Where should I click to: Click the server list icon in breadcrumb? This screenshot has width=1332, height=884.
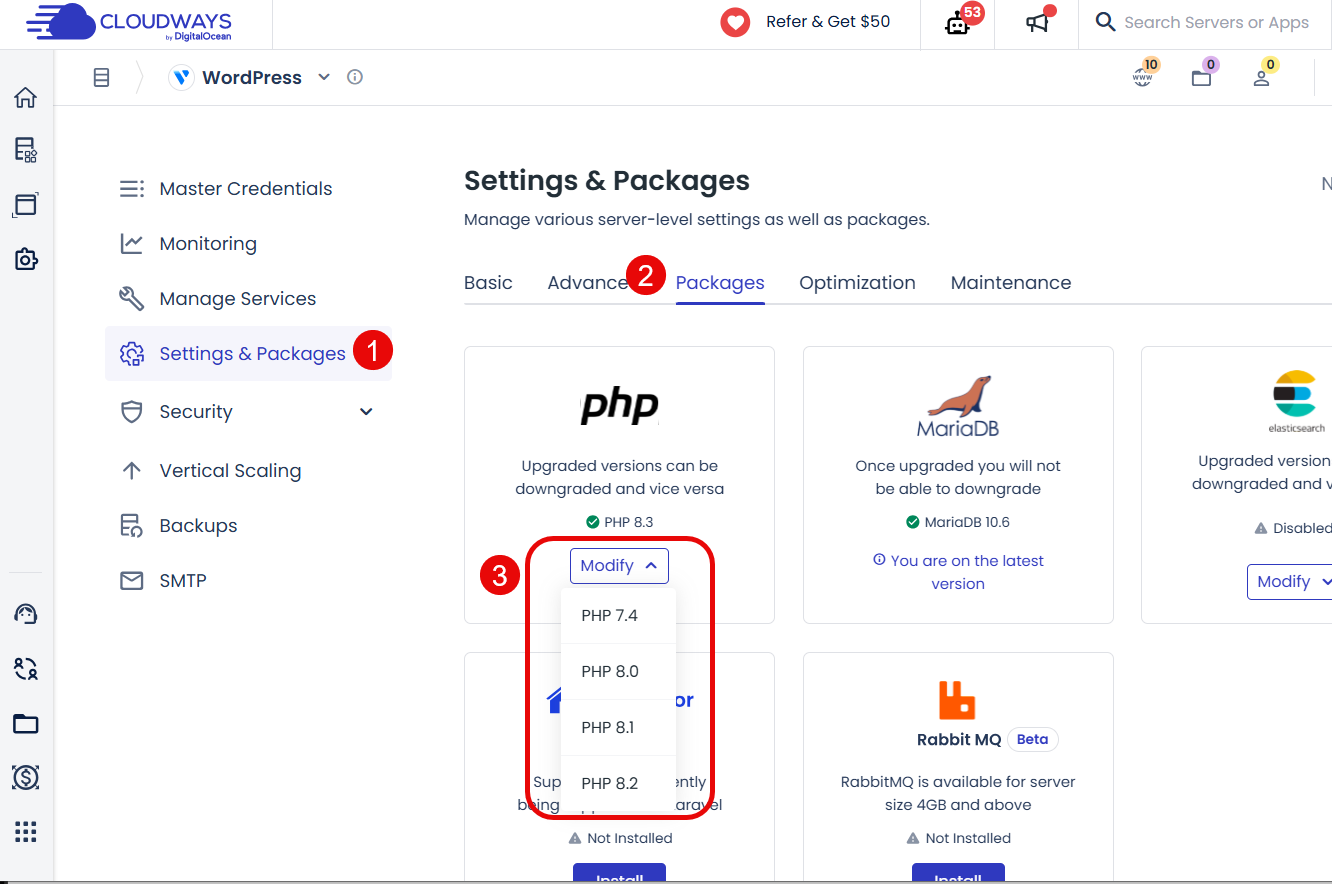101,77
